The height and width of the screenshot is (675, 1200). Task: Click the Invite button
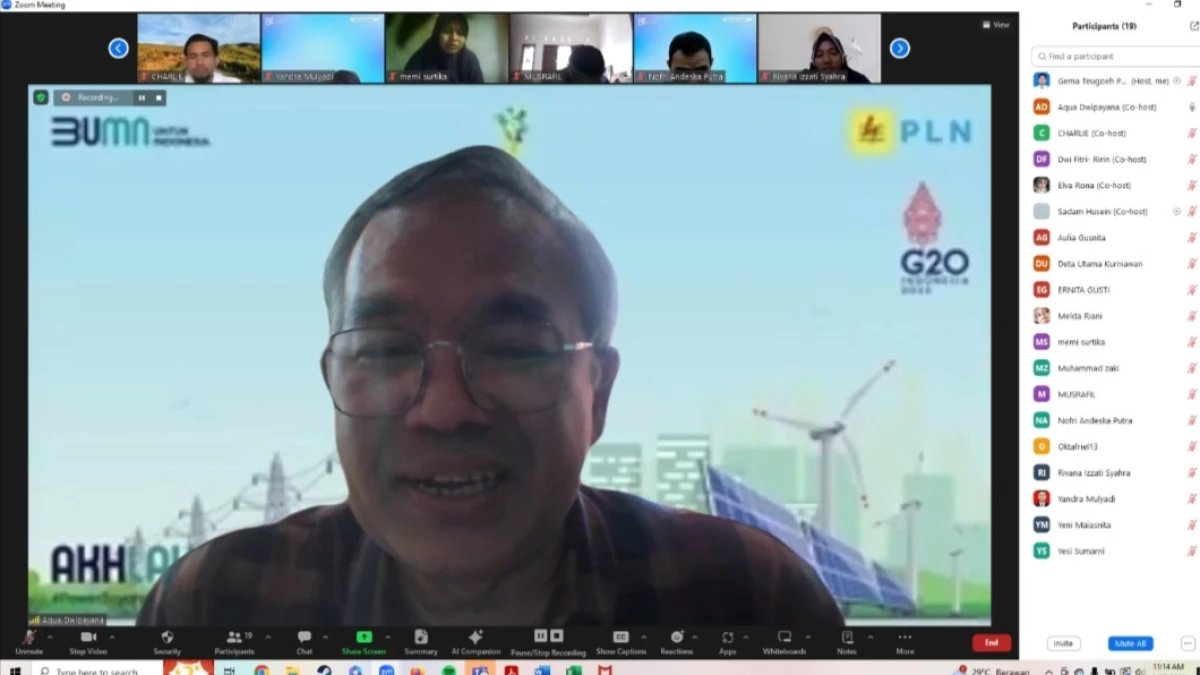pos(1063,643)
